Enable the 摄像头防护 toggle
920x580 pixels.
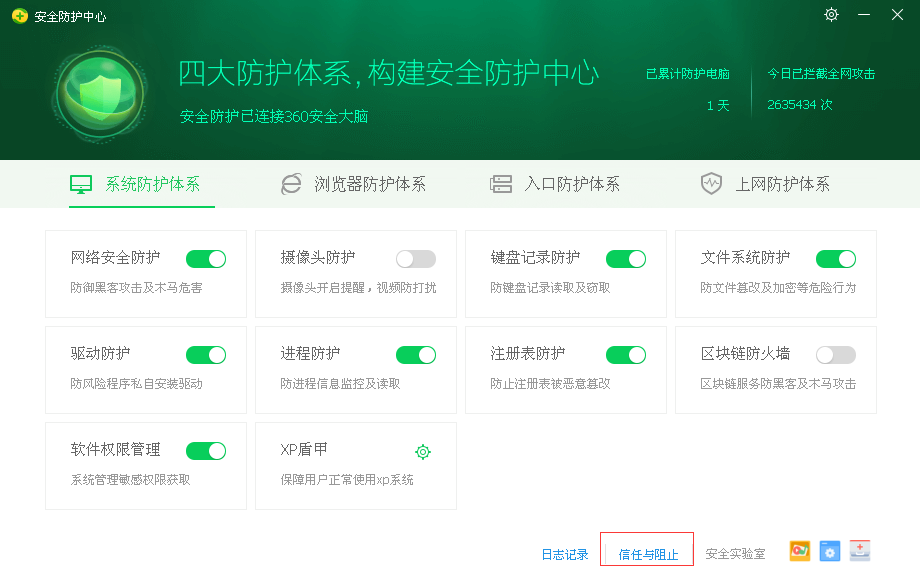(416, 259)
